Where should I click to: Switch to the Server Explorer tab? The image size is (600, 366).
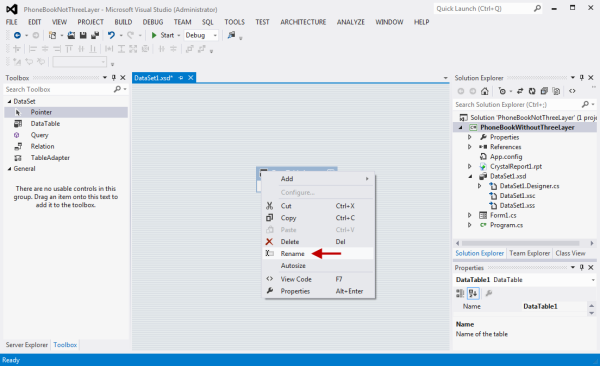(27, 345)
